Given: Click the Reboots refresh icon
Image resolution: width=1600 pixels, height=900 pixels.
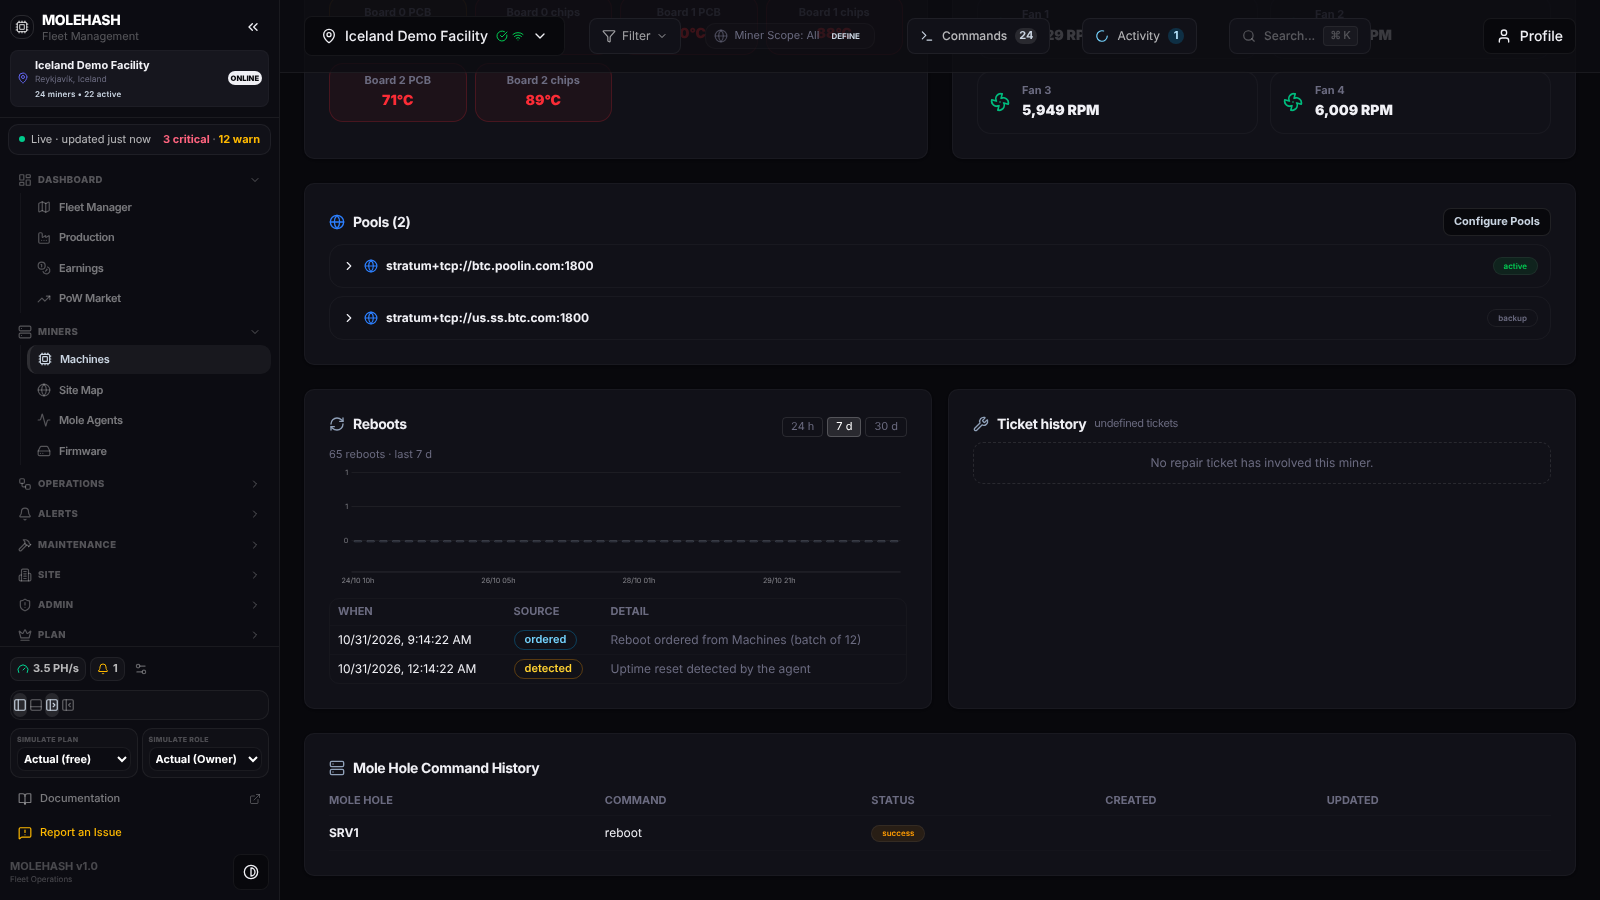Looking at the screenshot, I should (337, 424).
